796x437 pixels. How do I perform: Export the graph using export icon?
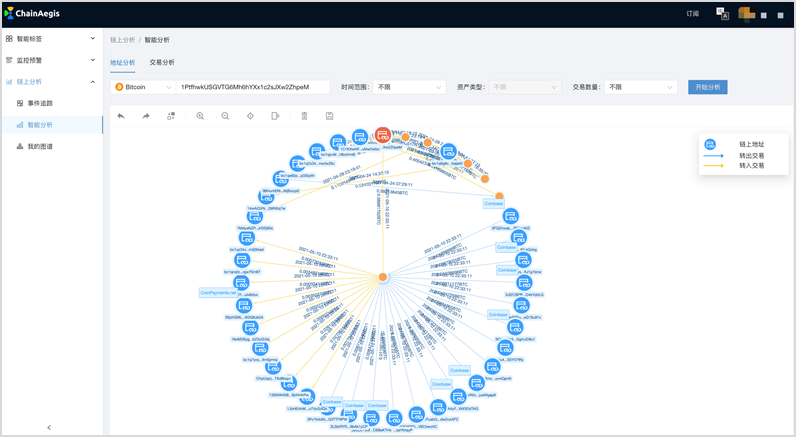coord(275,116)
